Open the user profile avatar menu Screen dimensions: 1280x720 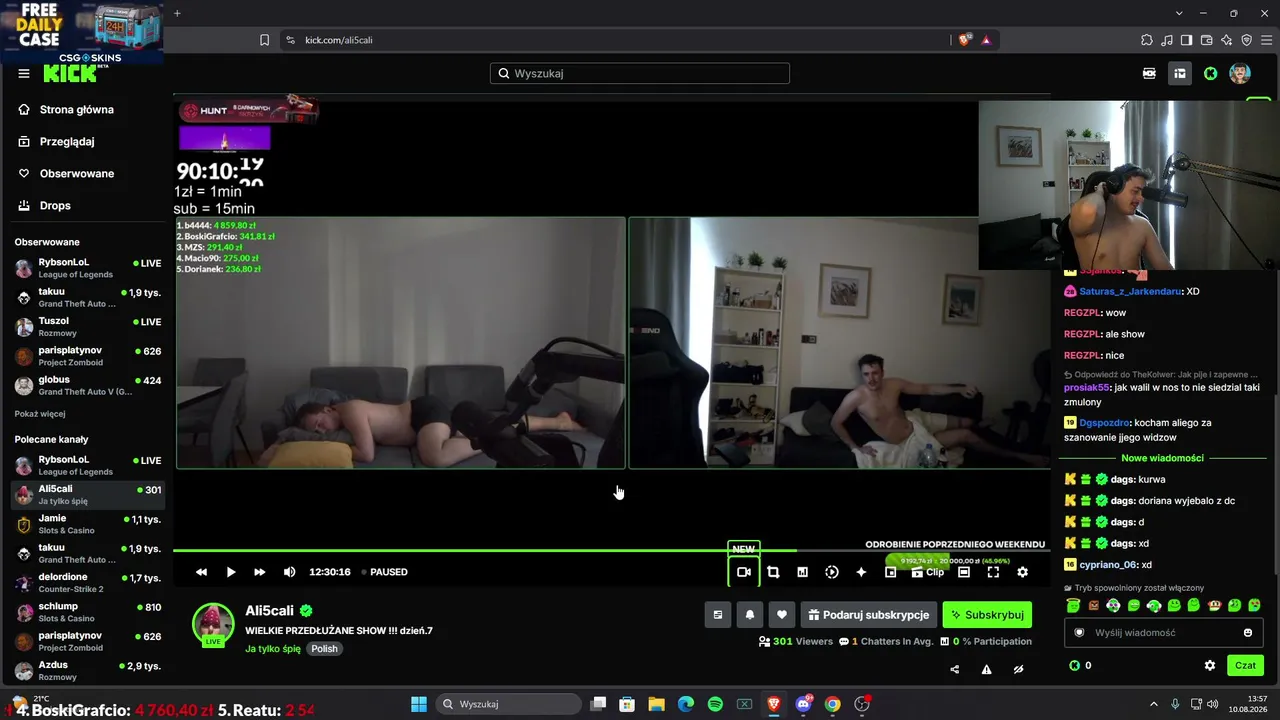1240,73
